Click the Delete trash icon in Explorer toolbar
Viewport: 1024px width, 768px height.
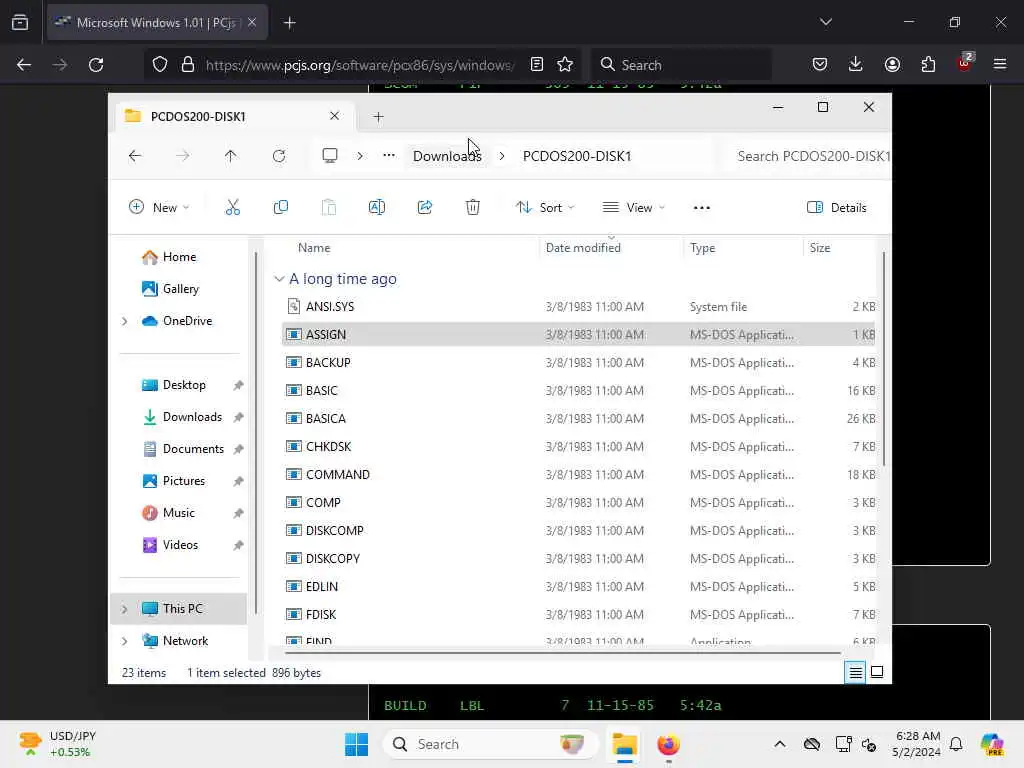point(473,208)
